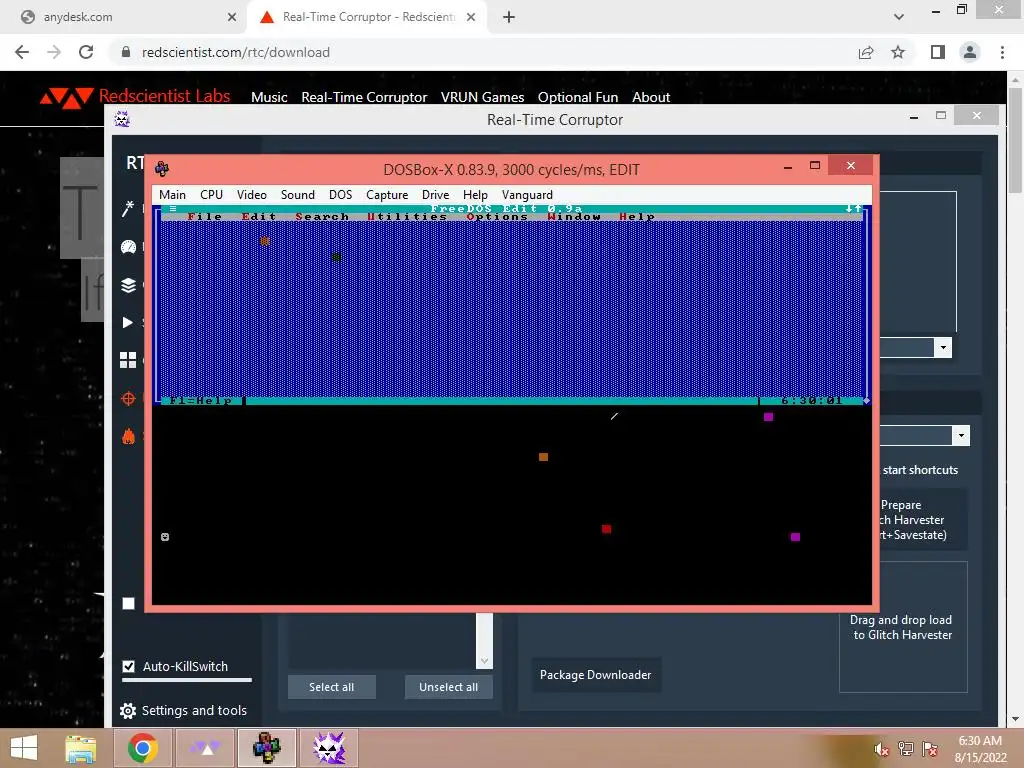This screenshot has width=1024, height=768.
Task: Select the play triangle icon in RTC sidebar
Action: (128, 322)
